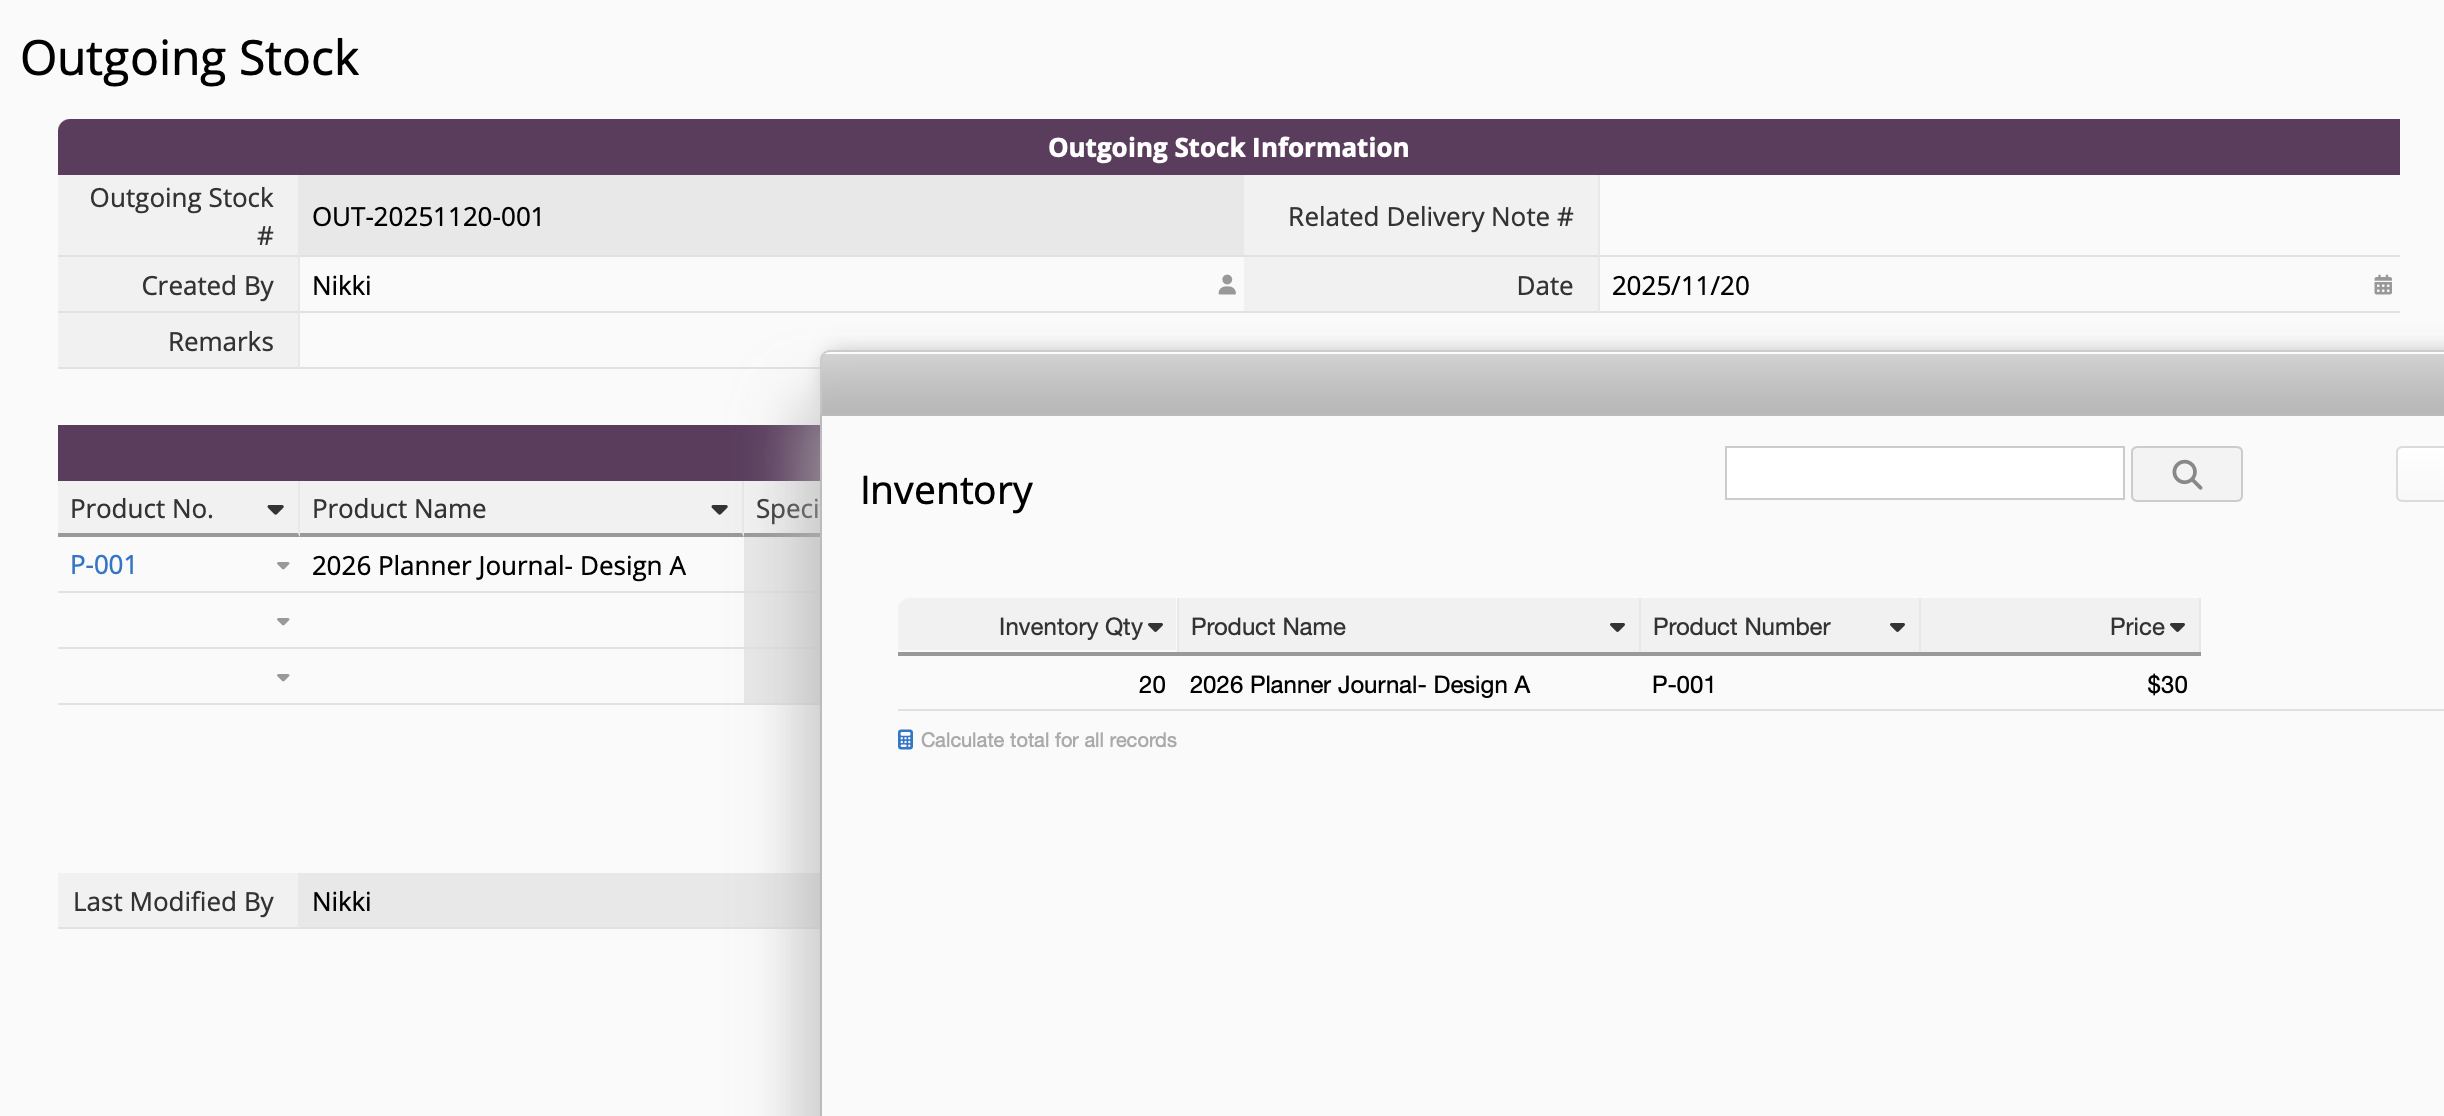This screenshot has width=2444, height=1116.
Task: Expand the second empty row's dropdown arrow
Action: pyautogui.click(x=283, y=622)
